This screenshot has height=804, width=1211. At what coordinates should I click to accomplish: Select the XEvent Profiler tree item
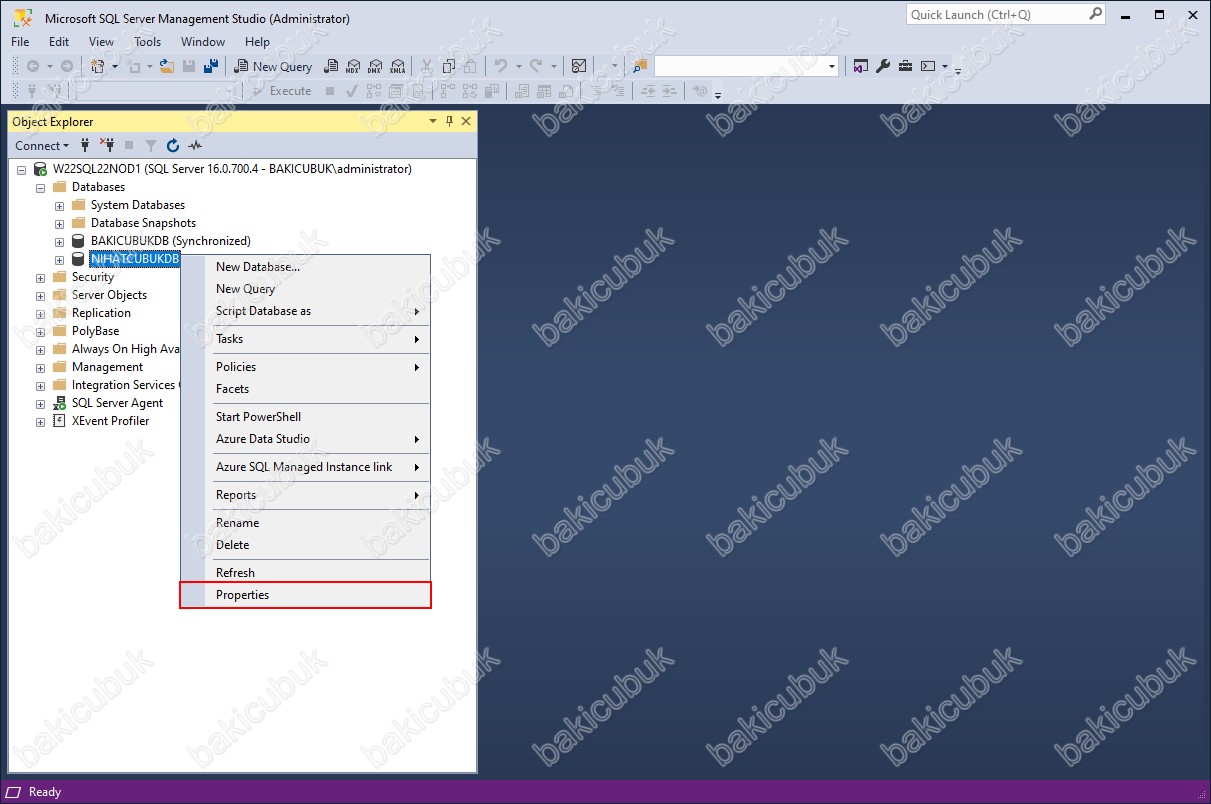(110, 421)
